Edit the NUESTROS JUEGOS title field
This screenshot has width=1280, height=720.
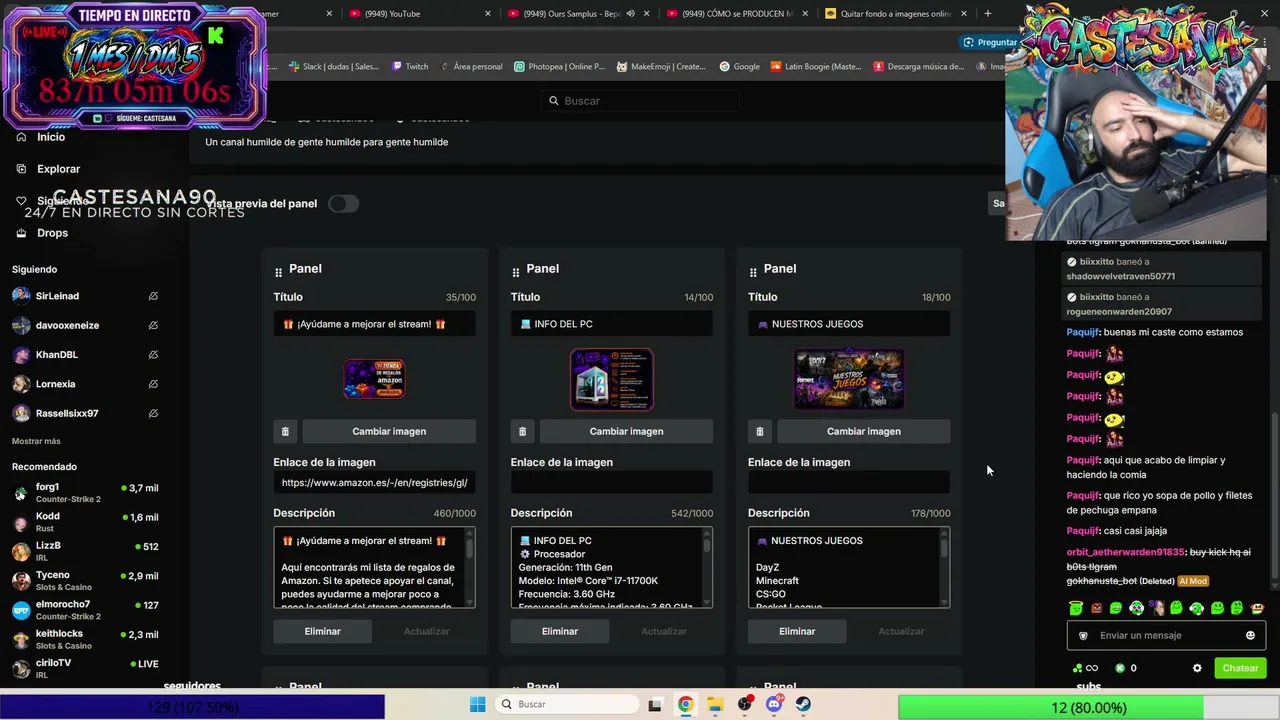849,324
